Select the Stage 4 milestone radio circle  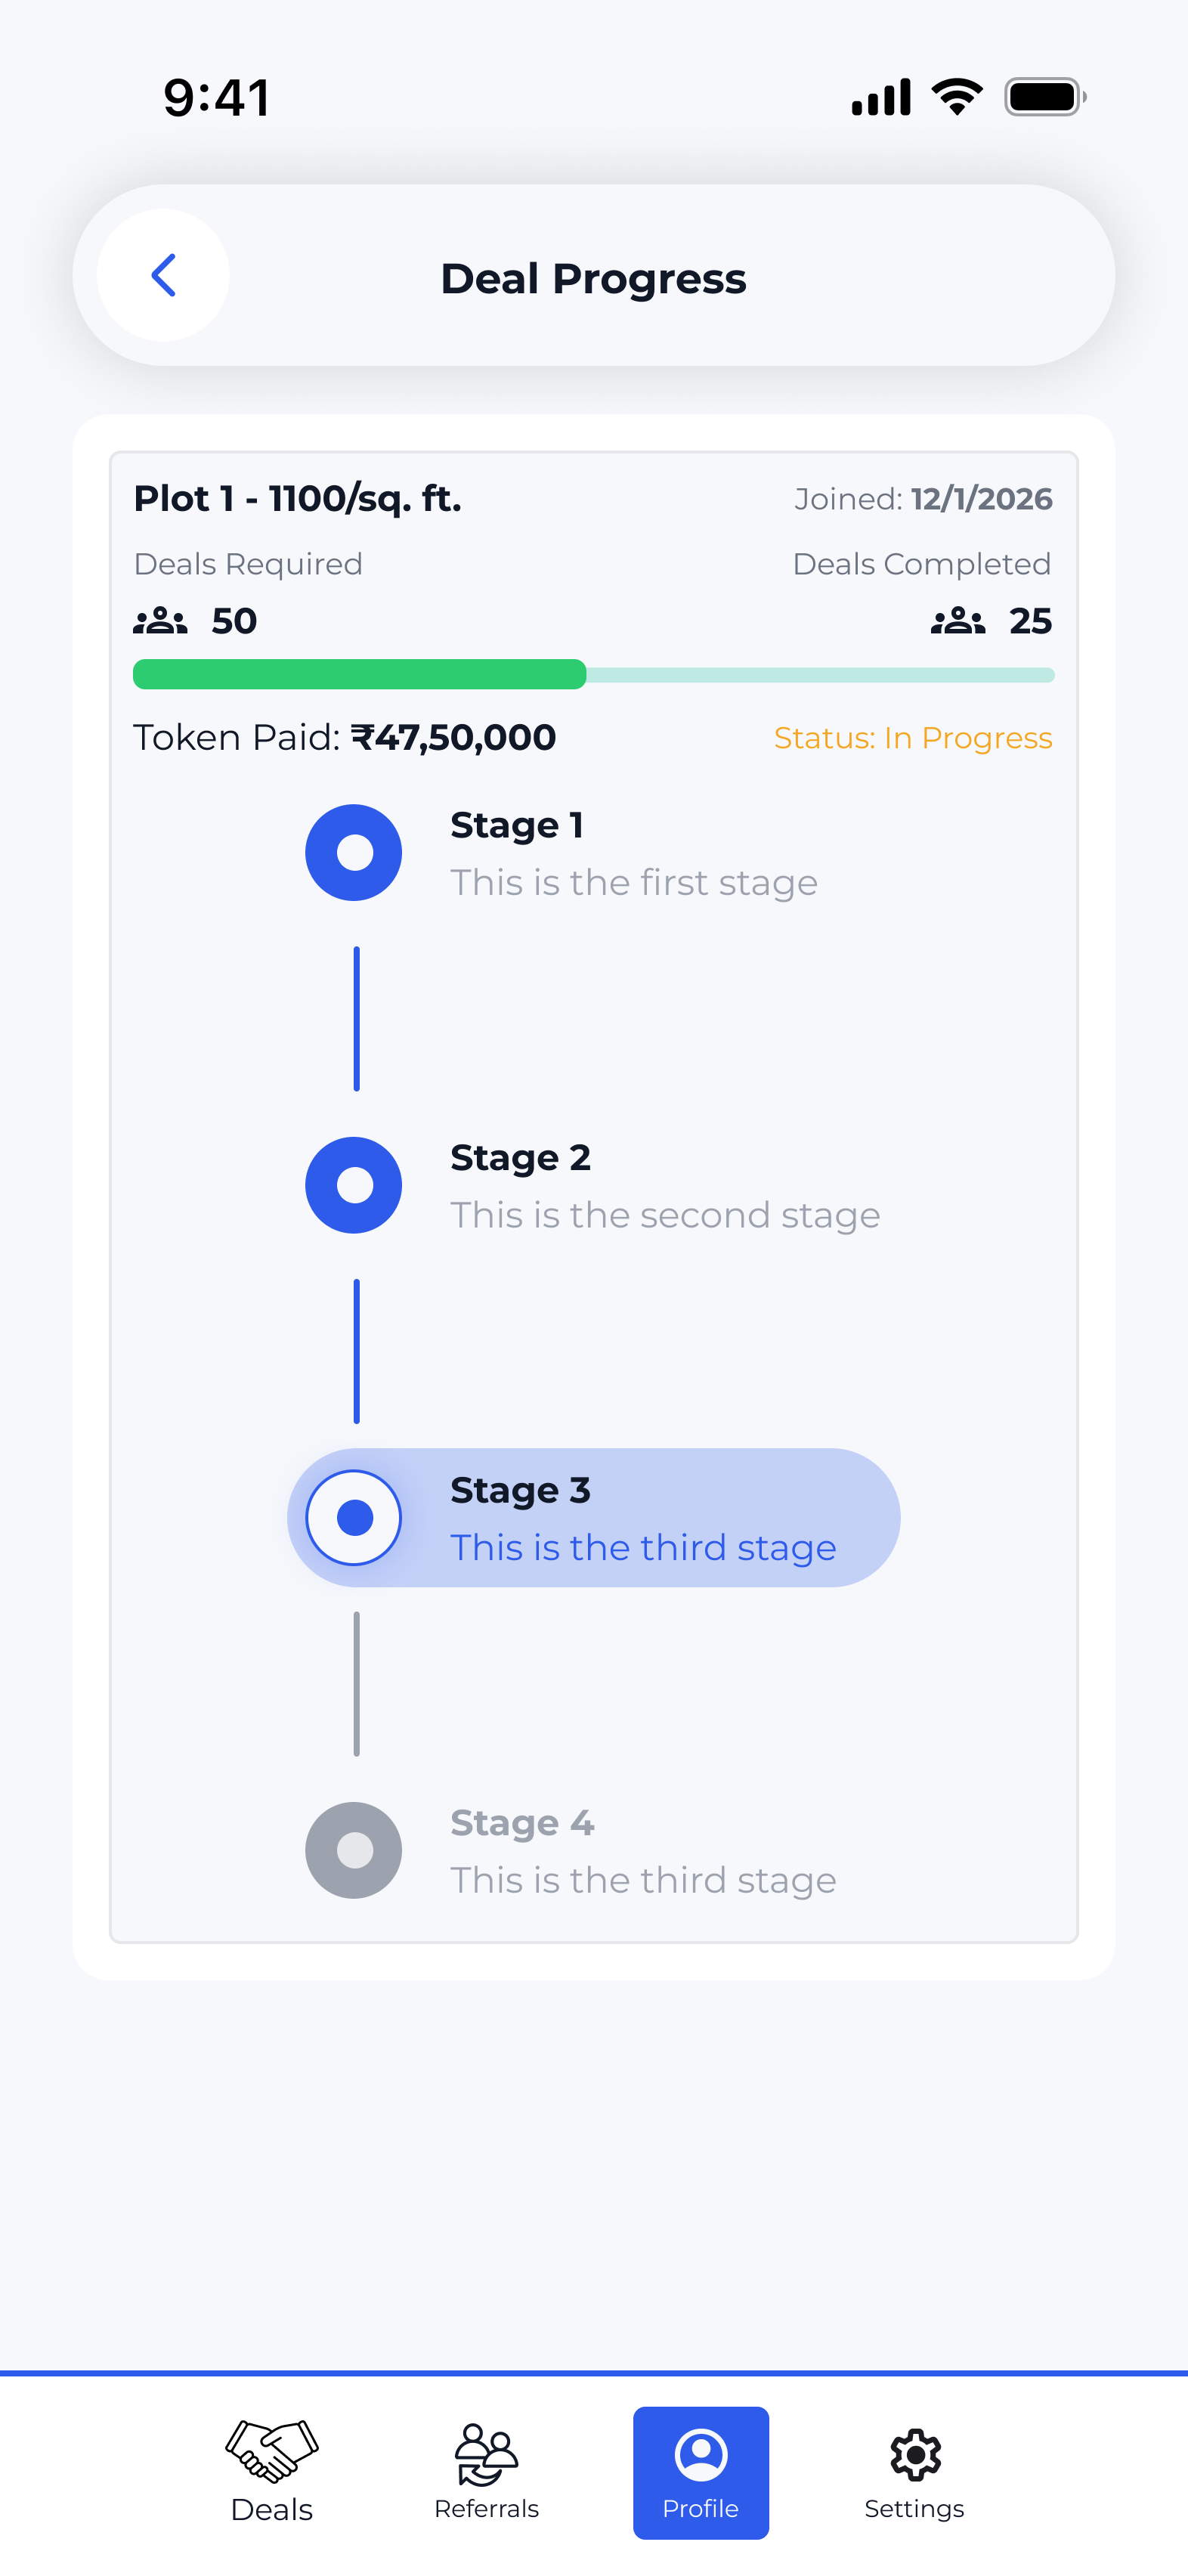(354, 1851)
